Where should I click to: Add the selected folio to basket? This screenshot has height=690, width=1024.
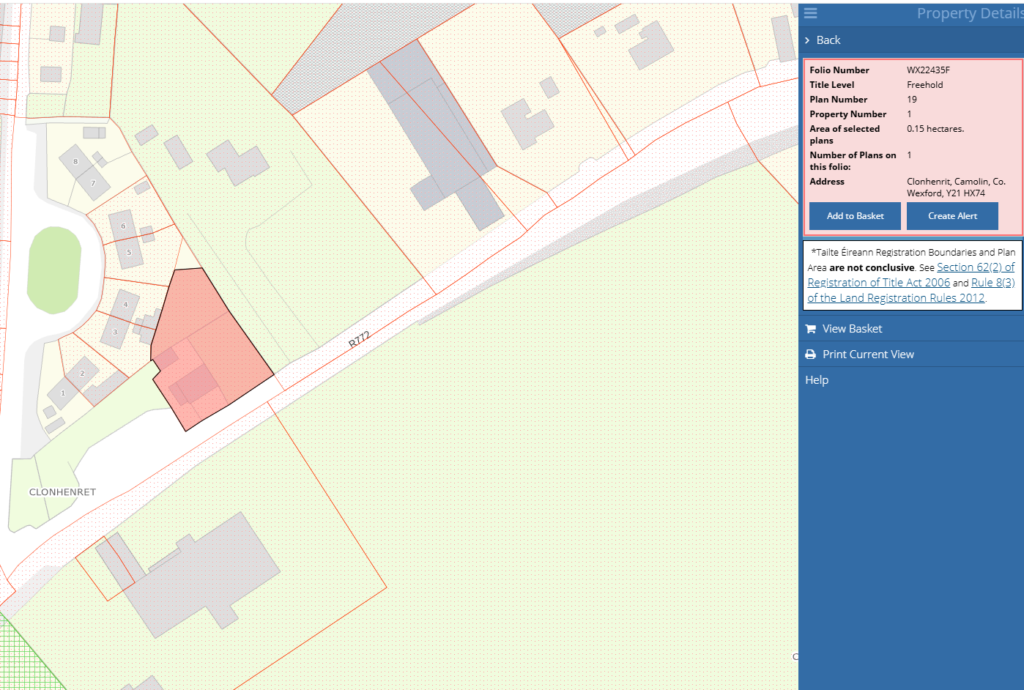coord(855,216)
